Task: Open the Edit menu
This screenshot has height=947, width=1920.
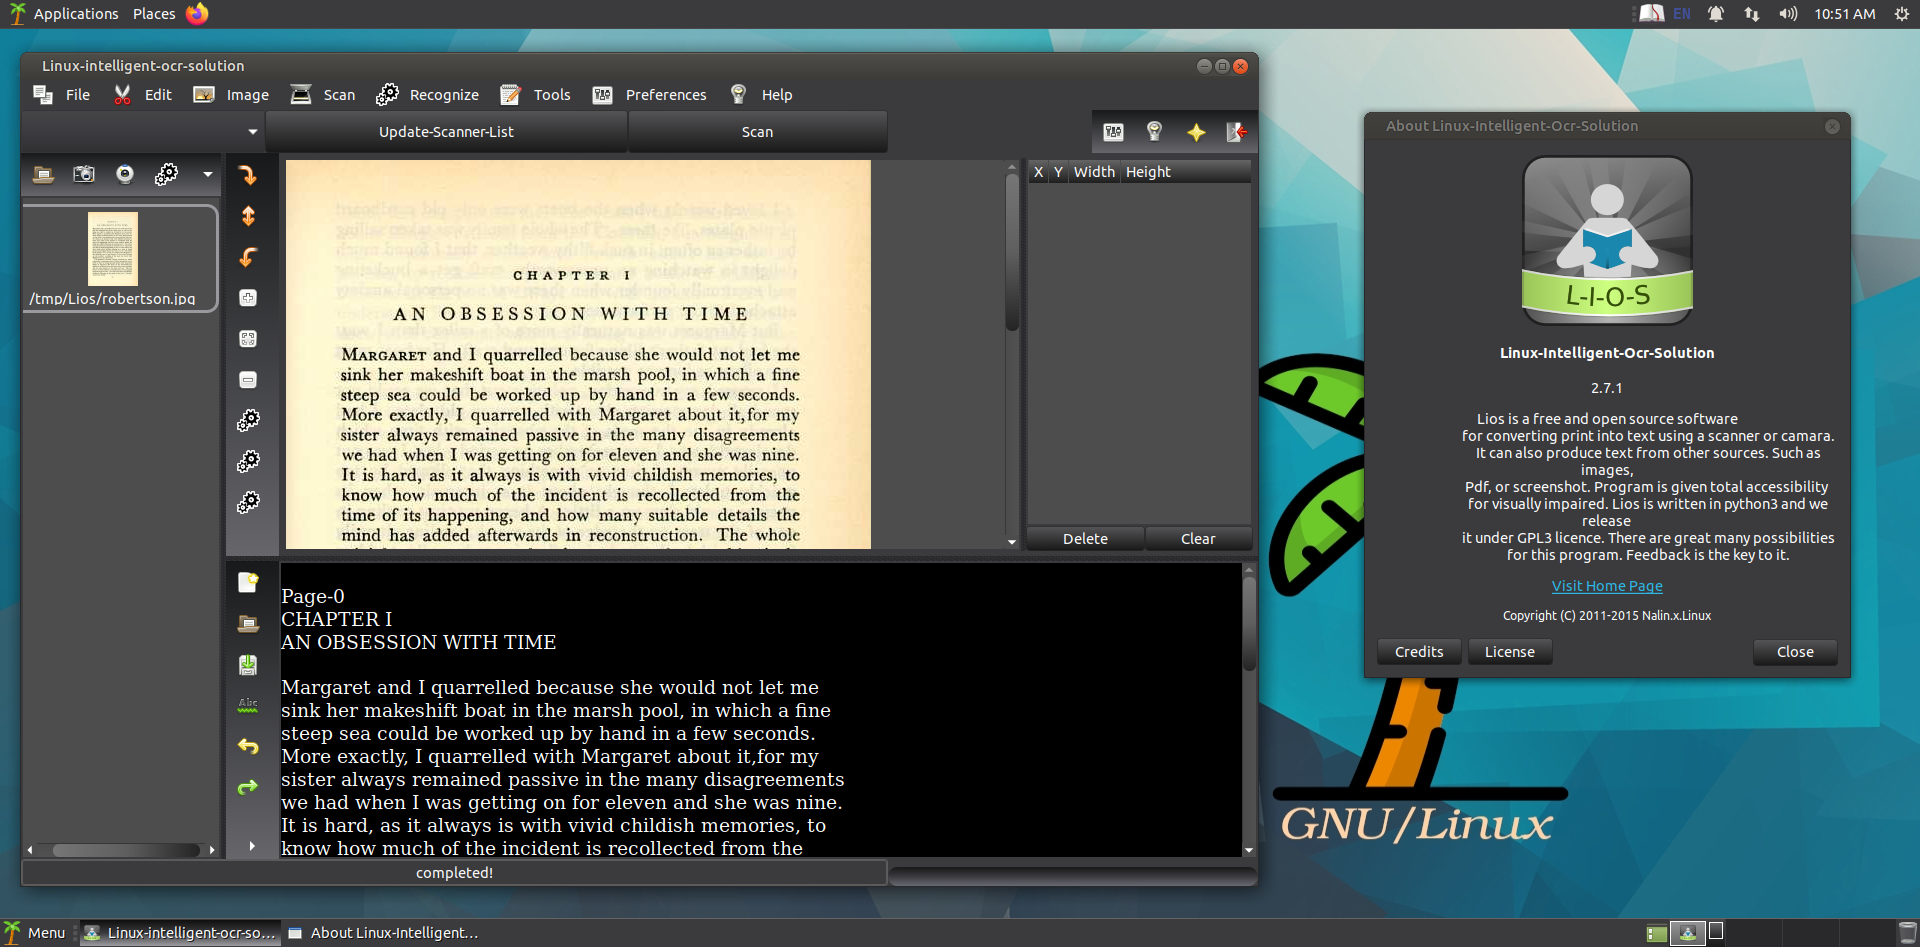Action: (141, 95)
